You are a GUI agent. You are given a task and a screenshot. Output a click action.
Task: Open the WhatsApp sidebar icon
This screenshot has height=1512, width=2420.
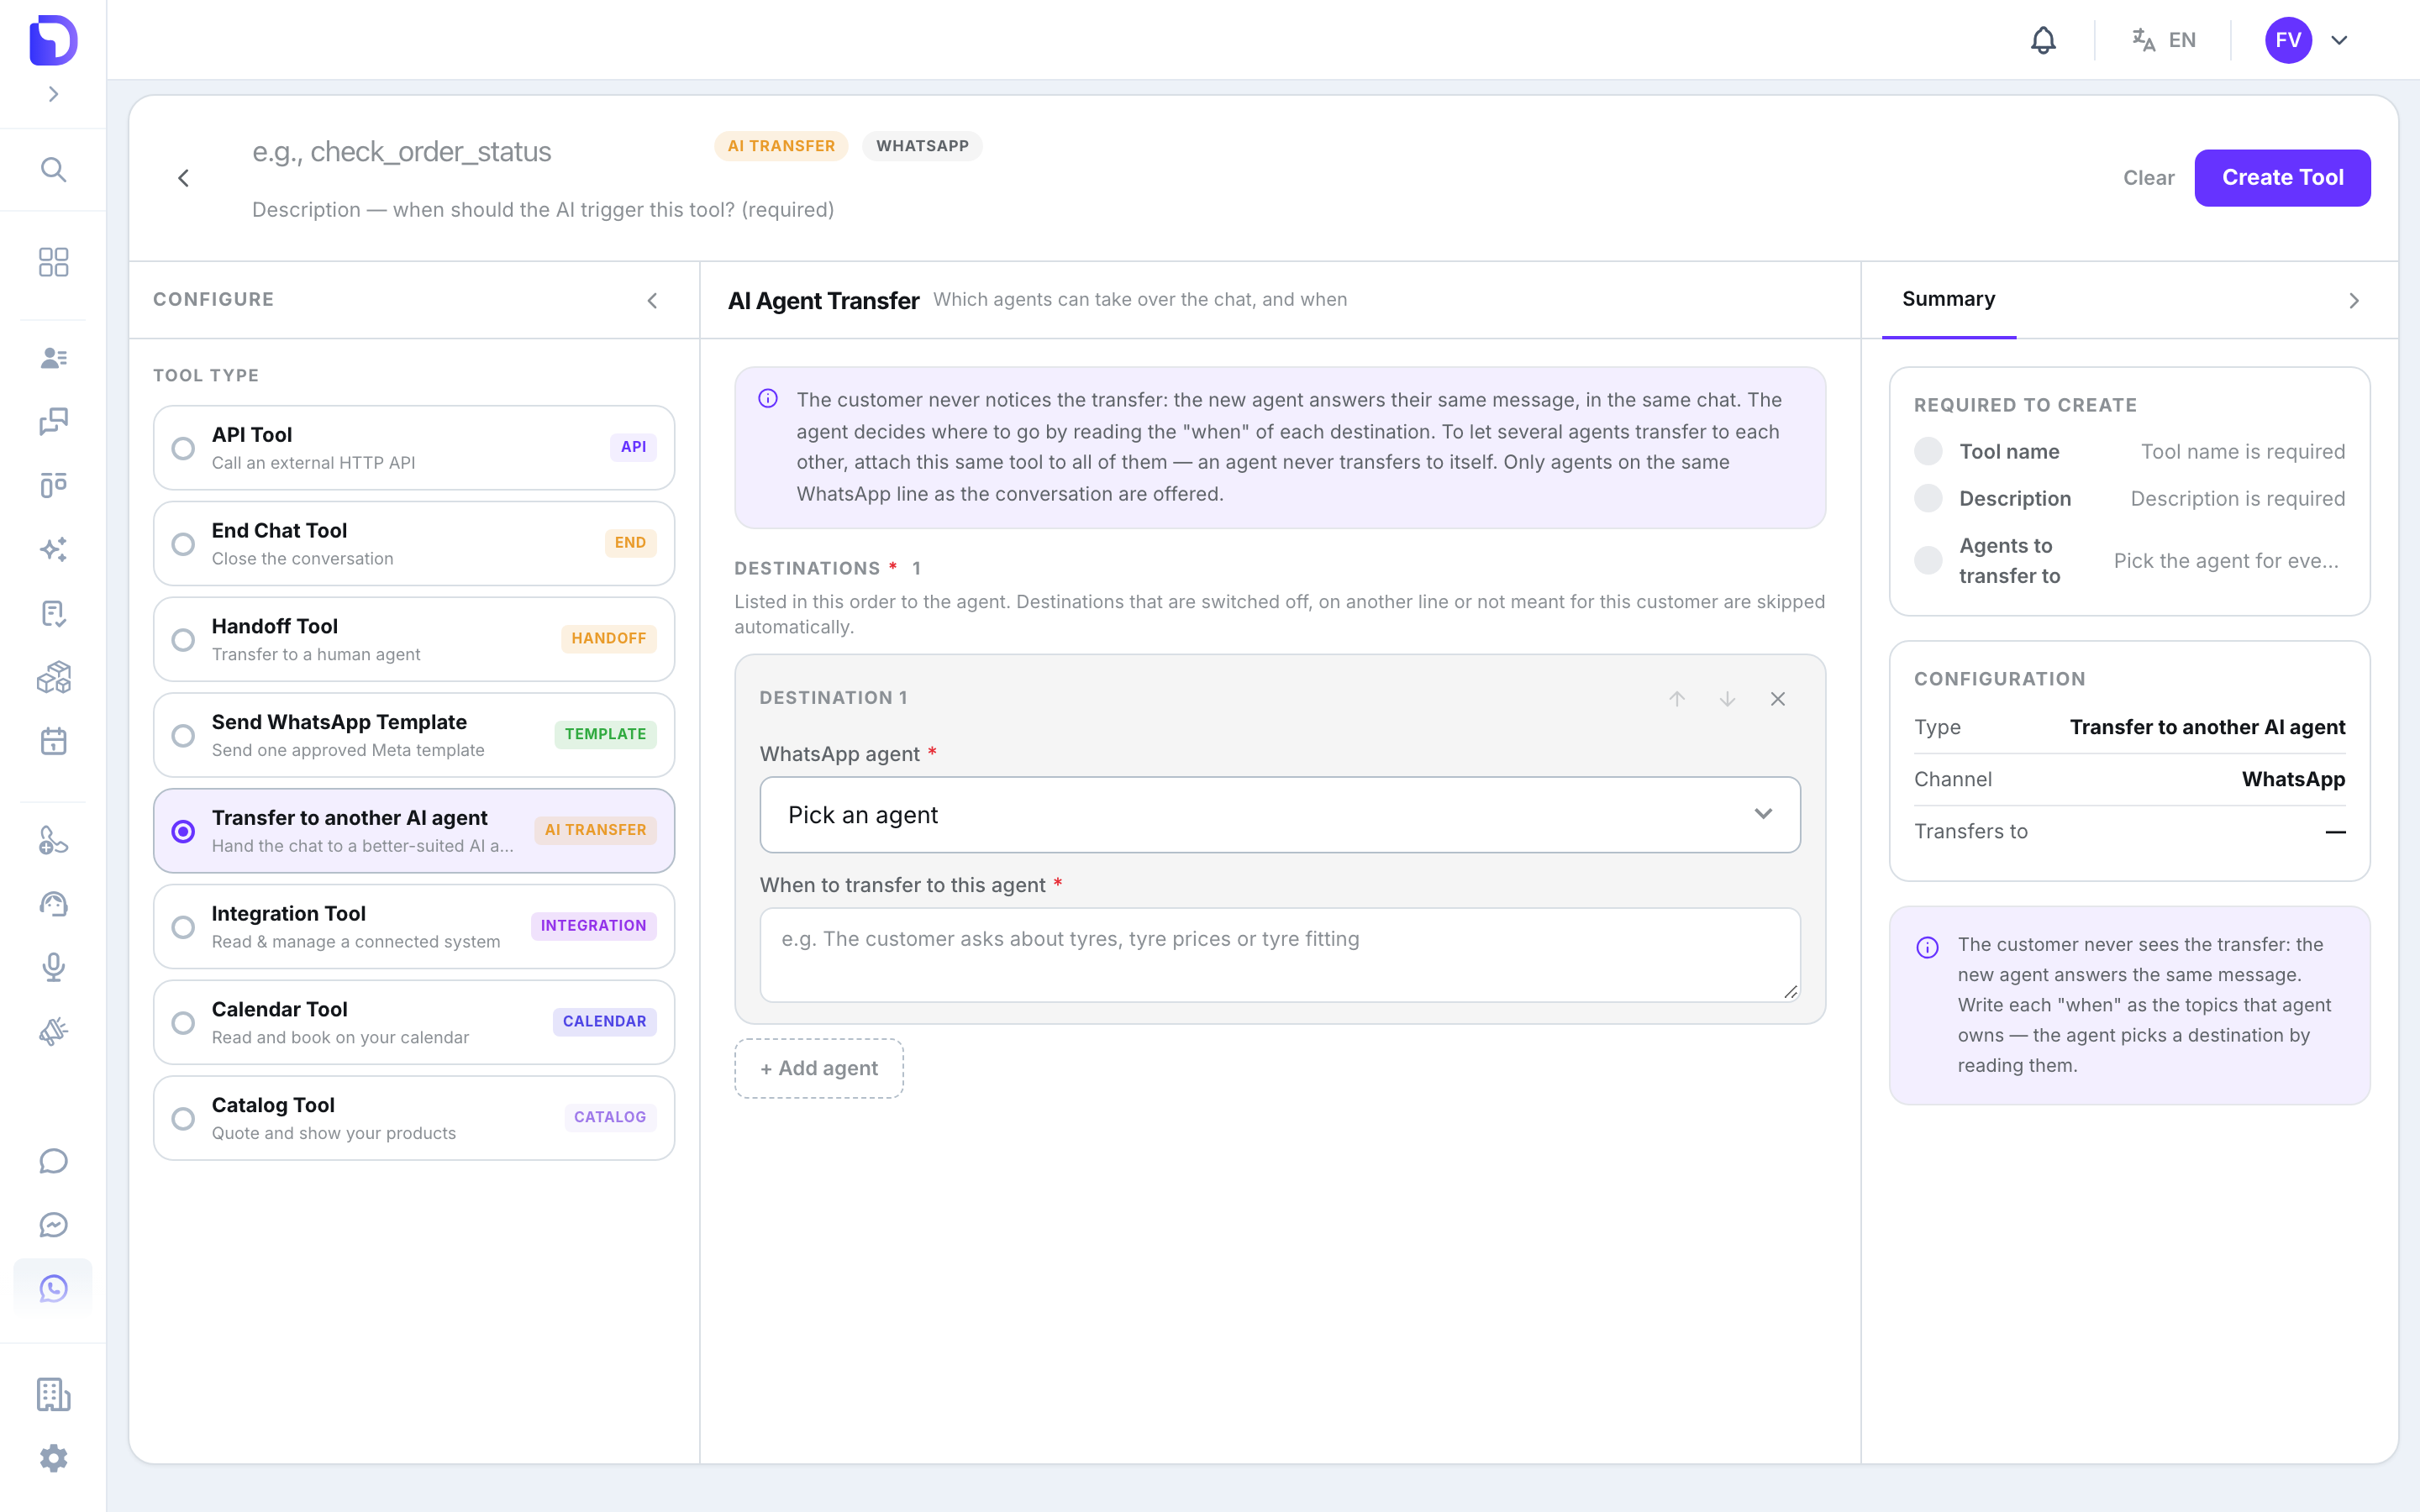[54, 1288]
